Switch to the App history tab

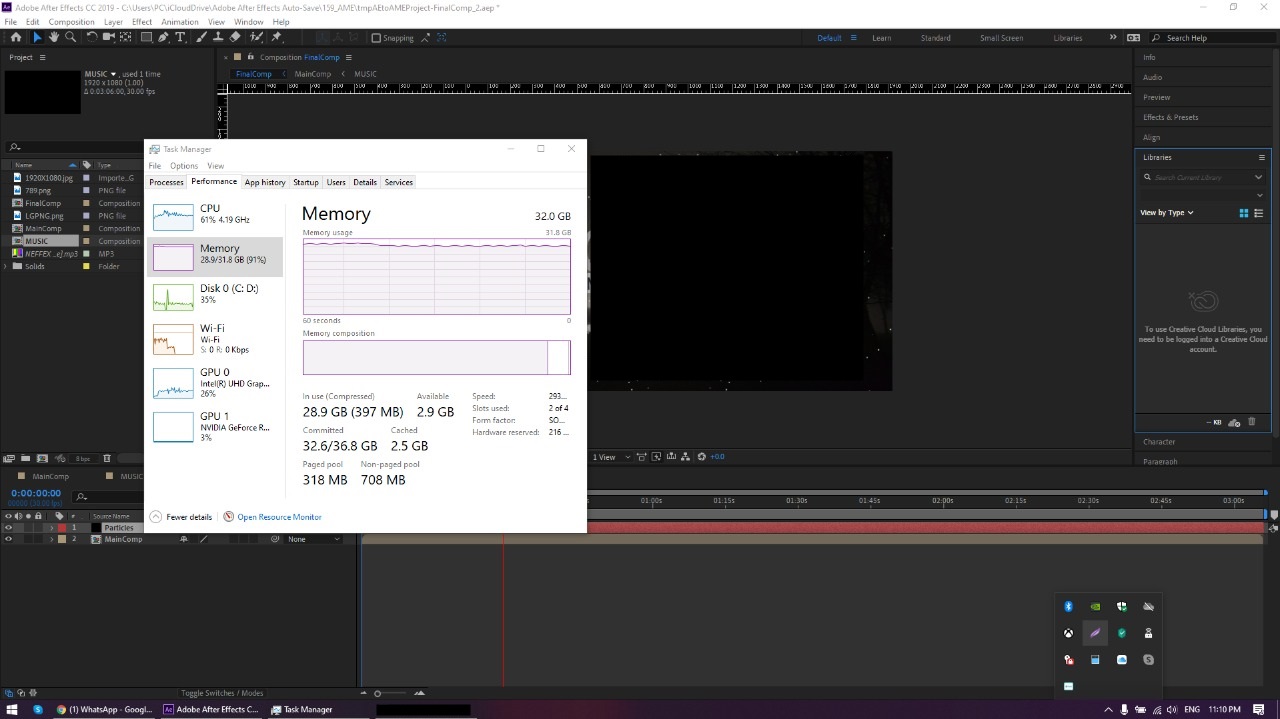[264, 182]
